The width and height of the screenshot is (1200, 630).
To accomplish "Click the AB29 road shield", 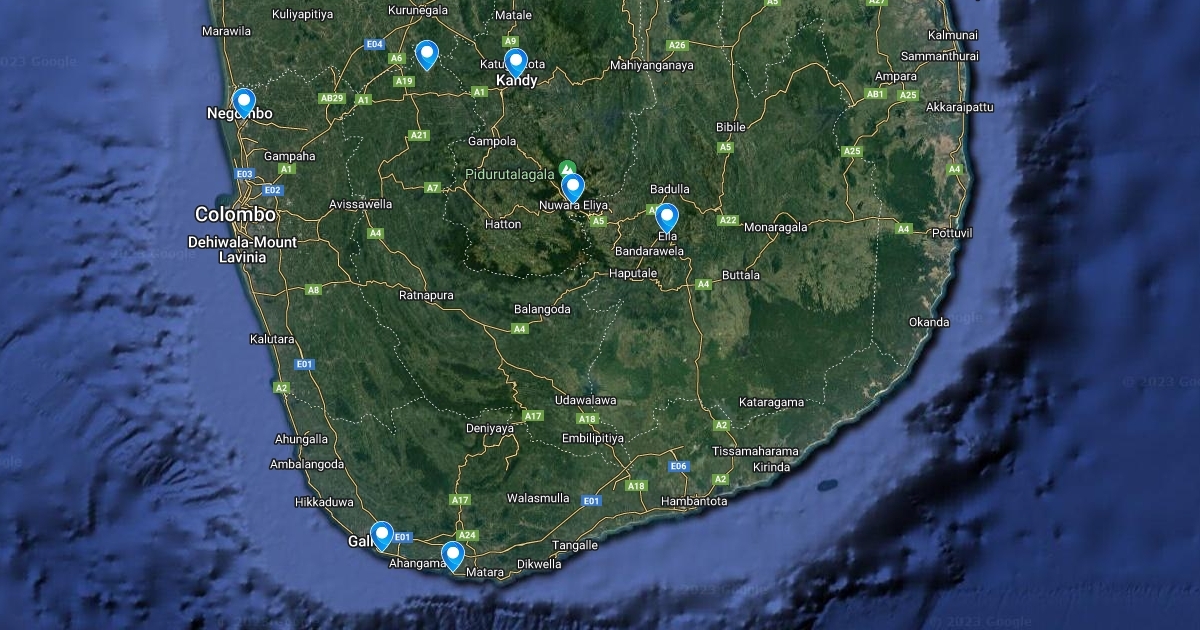I will (x=332, y=98).
